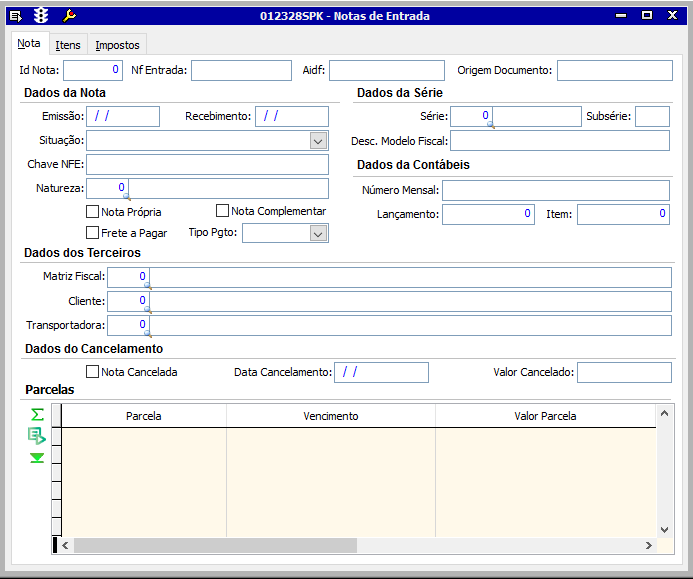Click the Valor Parcela column header
The image size is (693, 579).
tap(545, 416)
